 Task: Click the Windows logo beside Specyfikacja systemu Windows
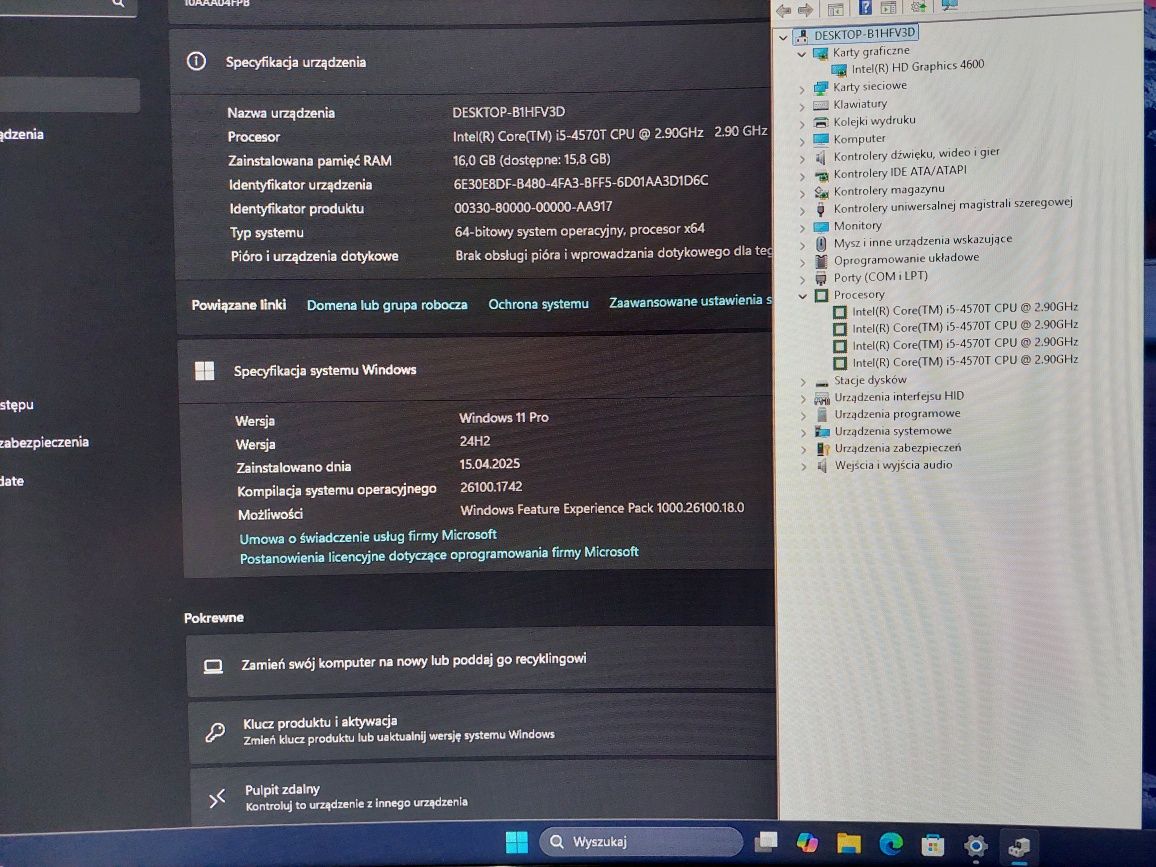[x=204, y=371]
